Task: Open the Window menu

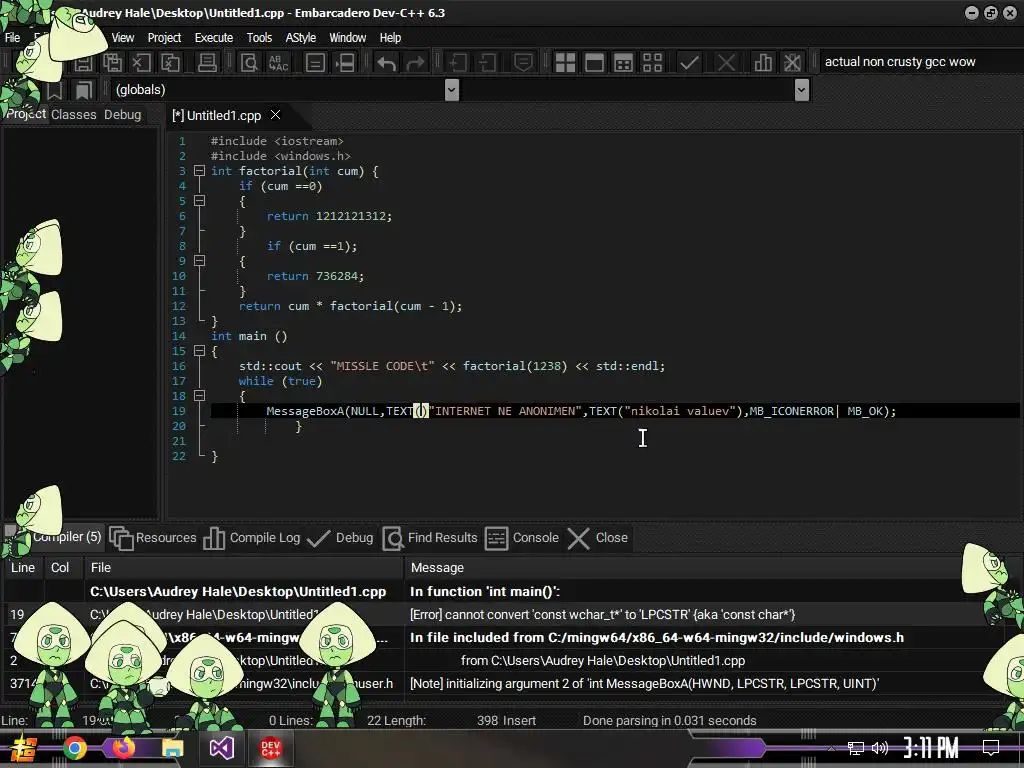Action: [x=347, y=38]
